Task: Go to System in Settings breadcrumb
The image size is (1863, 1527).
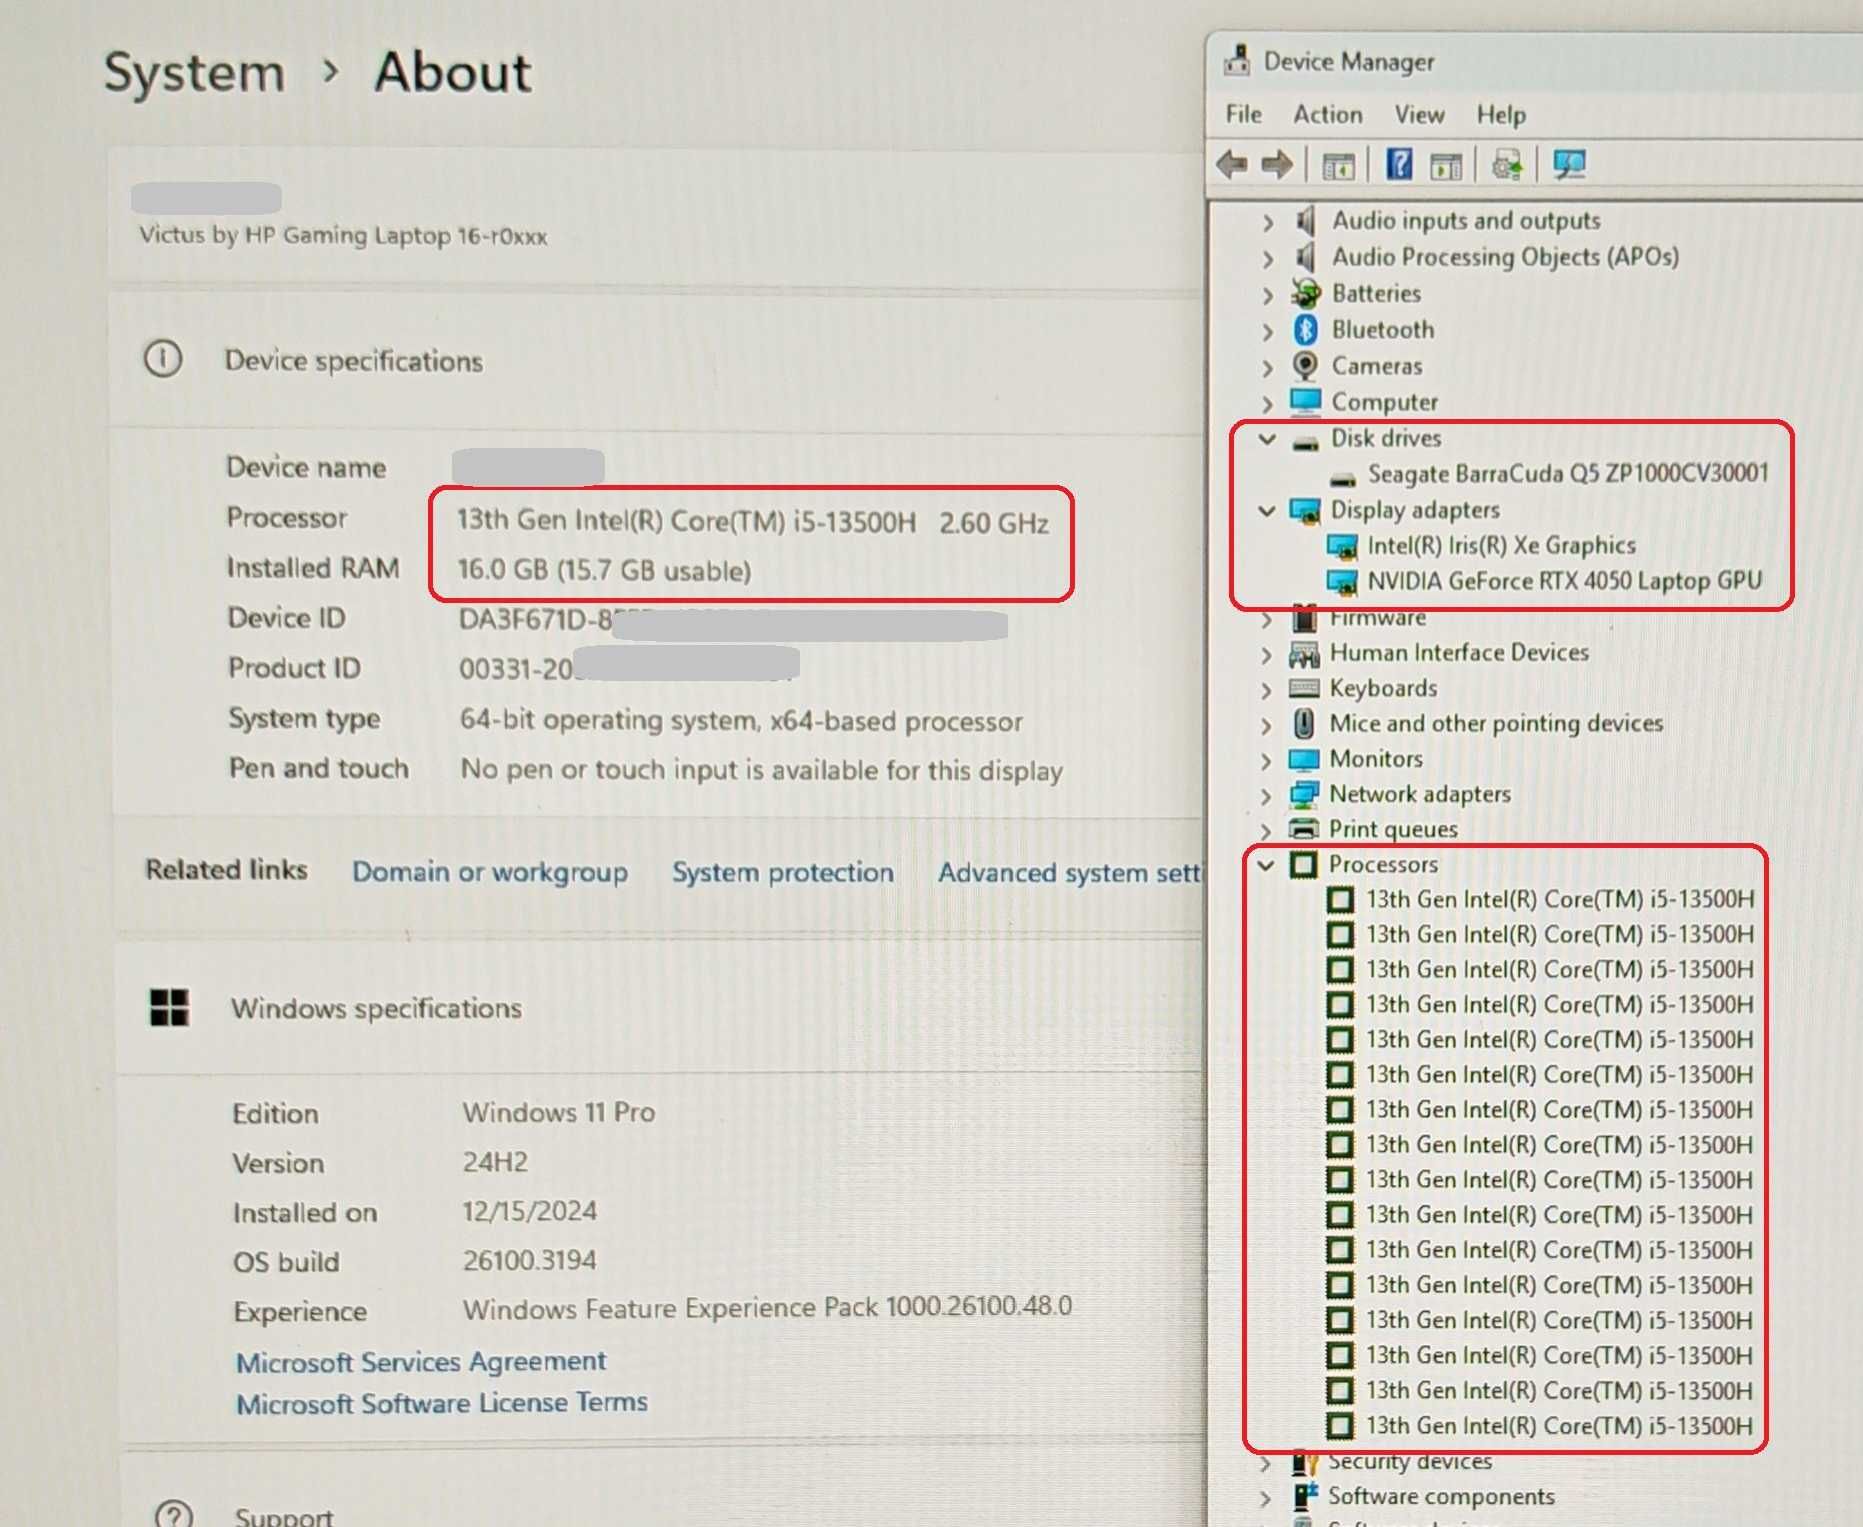Action: tap(194, 73)
